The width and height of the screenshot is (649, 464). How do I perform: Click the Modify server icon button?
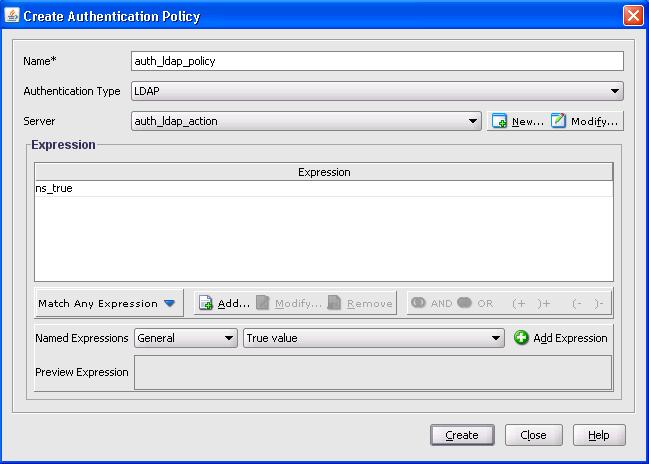559,121
